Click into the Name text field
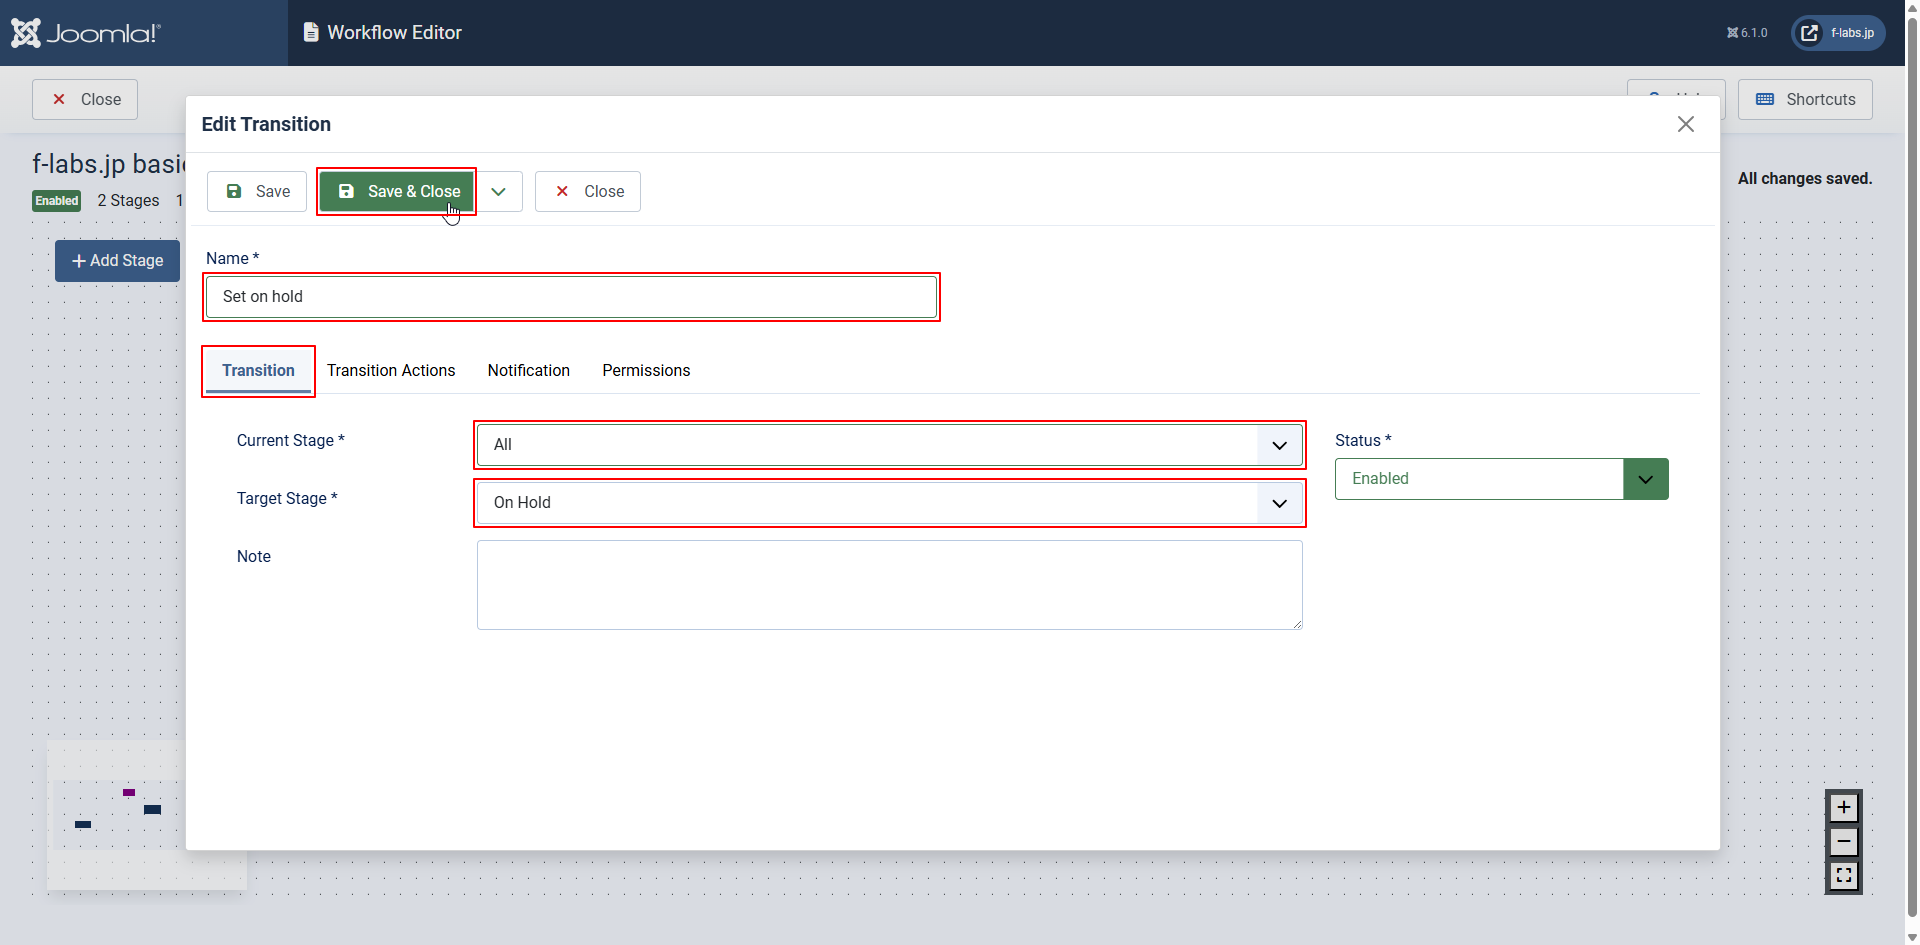Image resolution: width=1920 pixels, height=945 pixels. [x=571, y=297]
